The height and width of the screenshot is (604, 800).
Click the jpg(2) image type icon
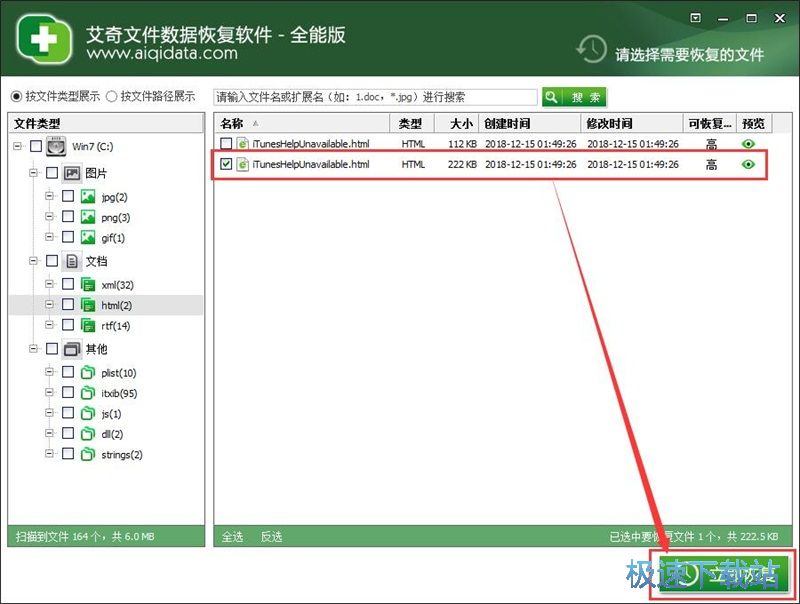point(88,197)
